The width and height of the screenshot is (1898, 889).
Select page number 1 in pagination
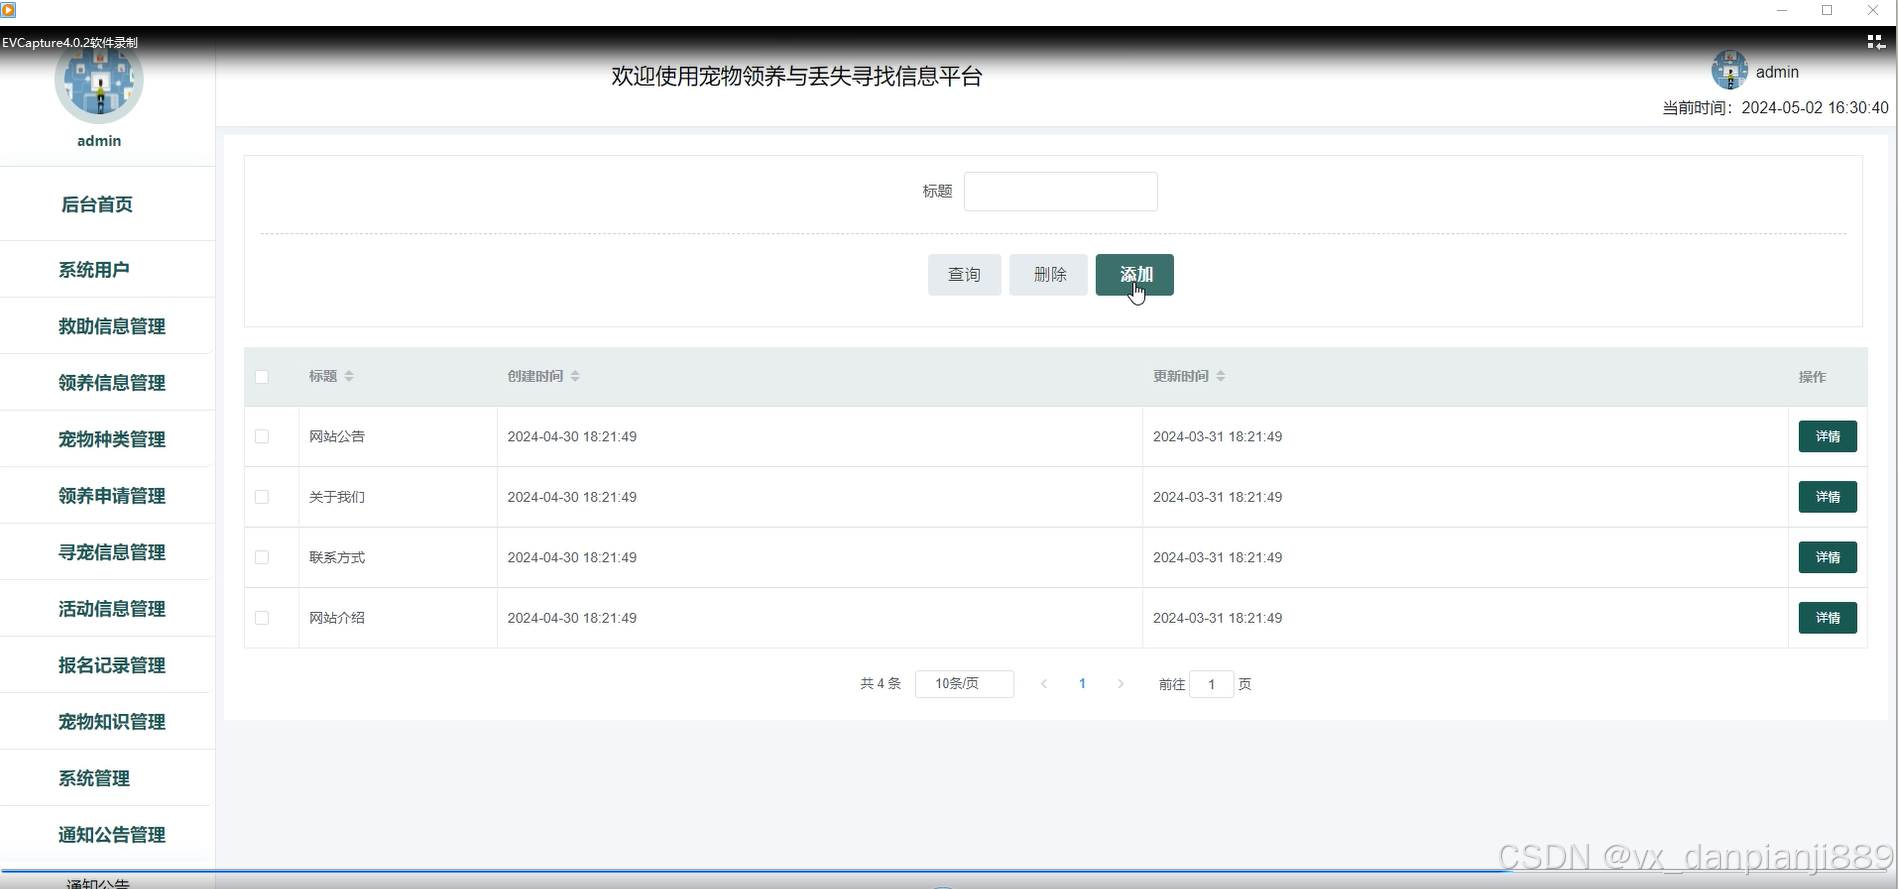(1082, 684)
